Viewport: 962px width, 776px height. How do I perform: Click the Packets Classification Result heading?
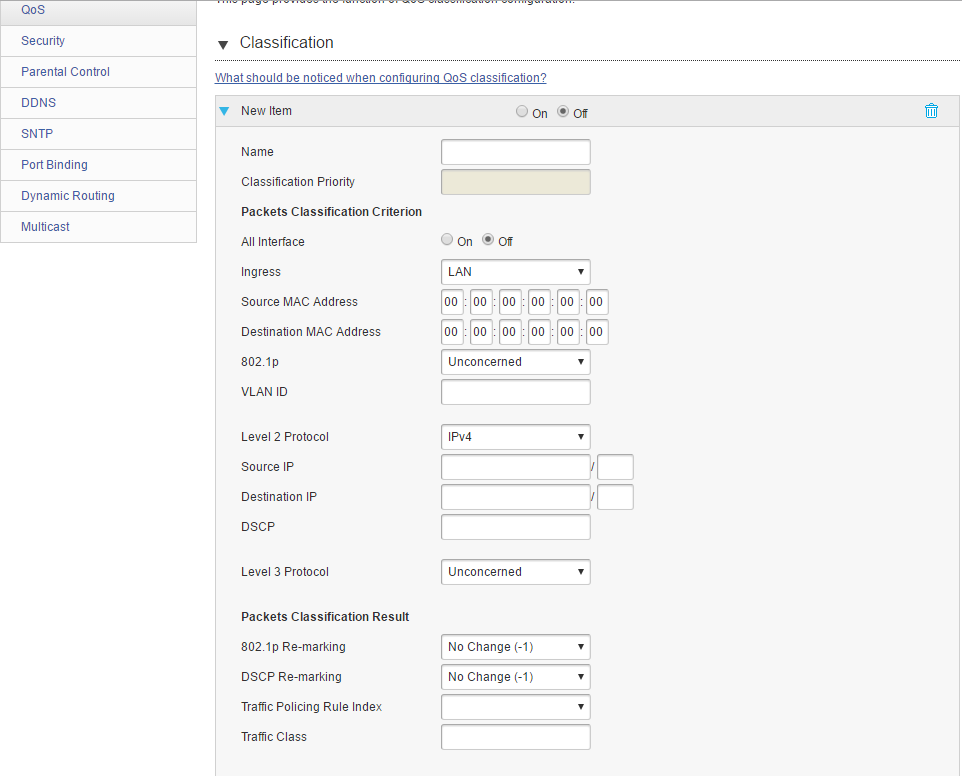tap(325, 617)
